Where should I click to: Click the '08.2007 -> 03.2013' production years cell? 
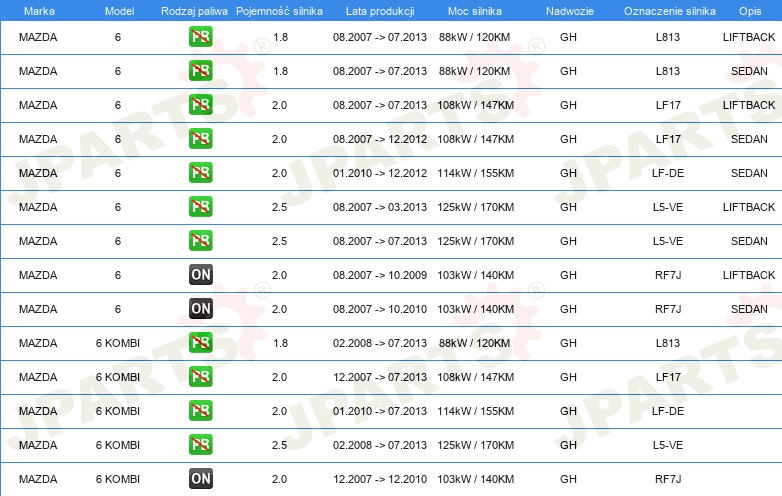point(380,207)
